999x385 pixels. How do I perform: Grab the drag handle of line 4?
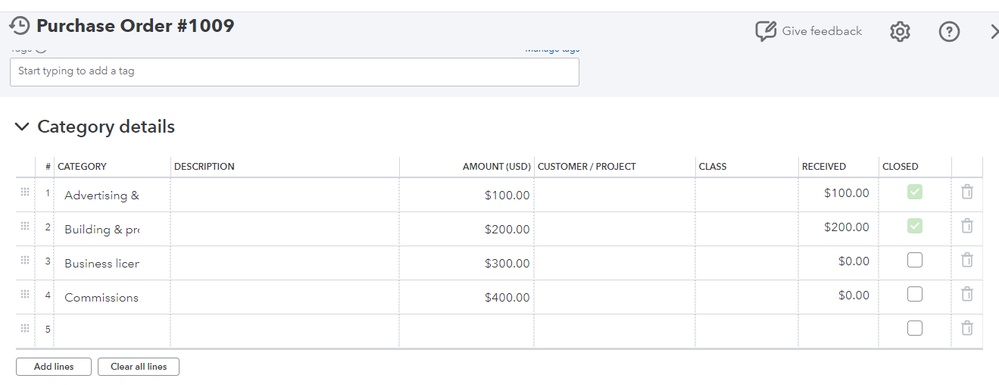[25, 294]
